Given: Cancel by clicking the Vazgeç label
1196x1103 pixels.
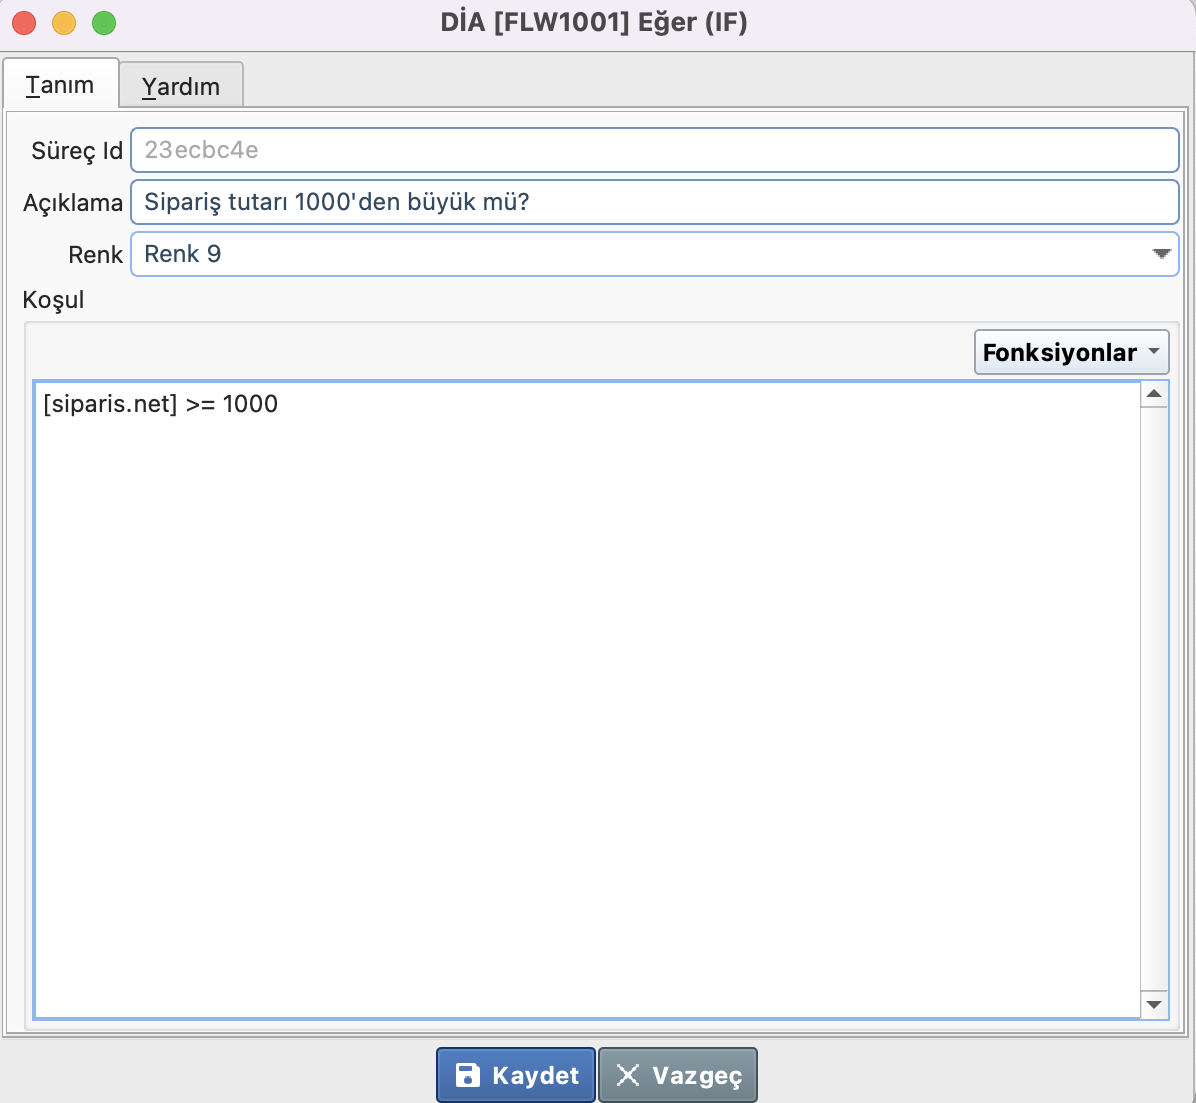Looking at the screenshot, I should point(697,1075).
